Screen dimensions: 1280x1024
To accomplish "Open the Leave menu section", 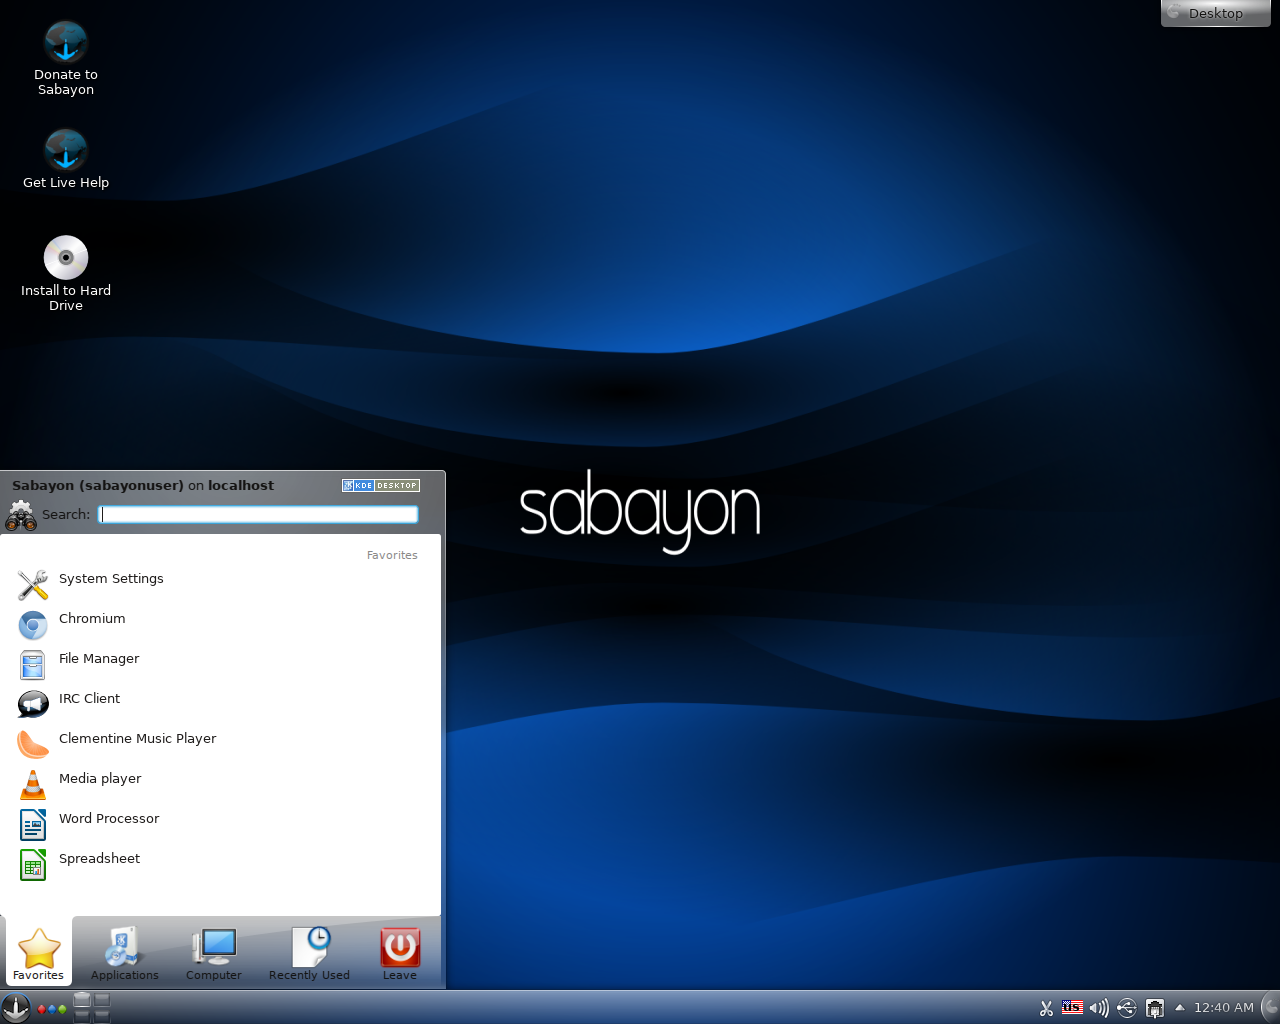I will pyautogui.click(x=399, y=951).
